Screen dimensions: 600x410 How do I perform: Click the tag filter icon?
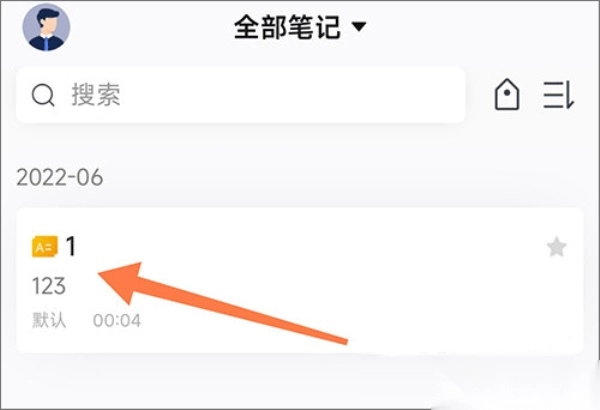(507, 95)
